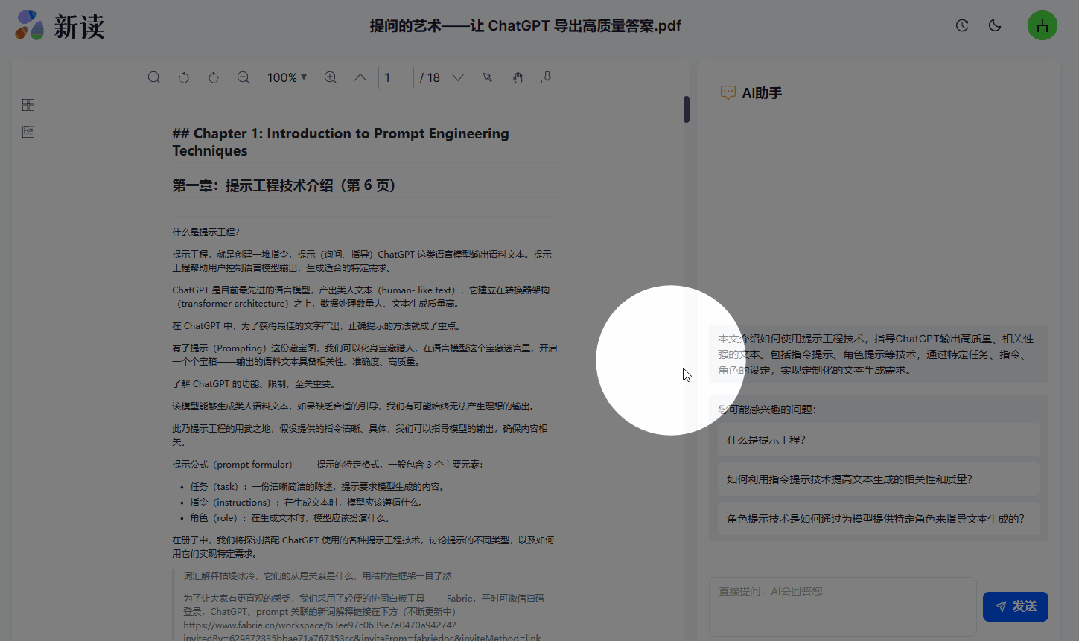Image resolution: width=1079 pixels, height=641 pixels.
Task: Rotate the page counterclockwise
Action: coord(184,77)
